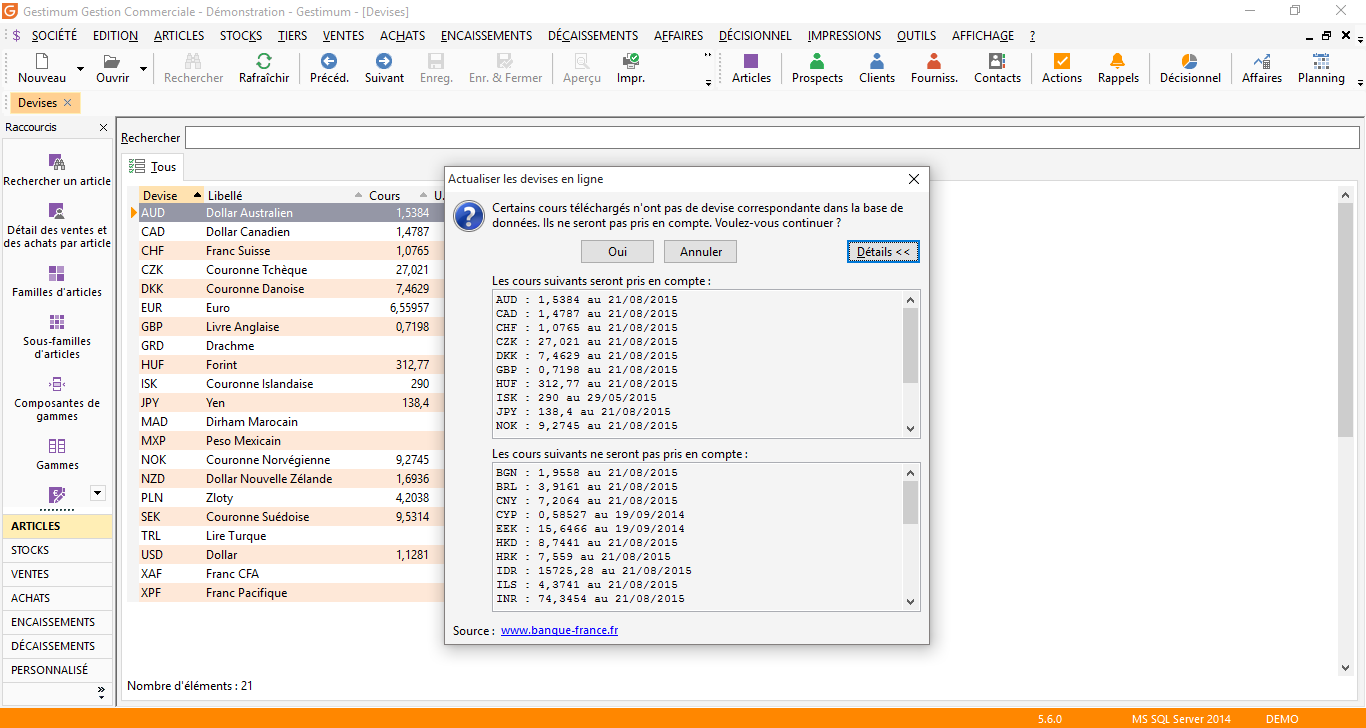The image size is (1366, 728).
Task: Open the Planning calendar icon
Action: point(1321,61)
